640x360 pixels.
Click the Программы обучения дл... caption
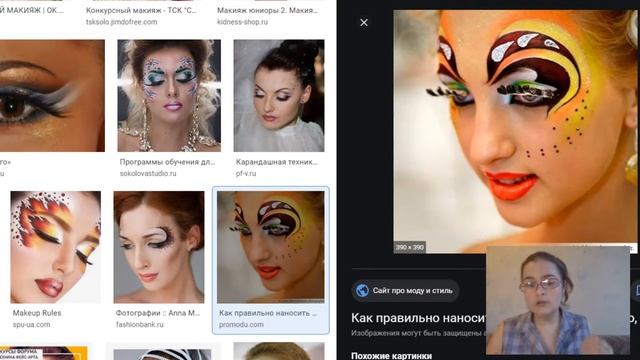[167, 162]
